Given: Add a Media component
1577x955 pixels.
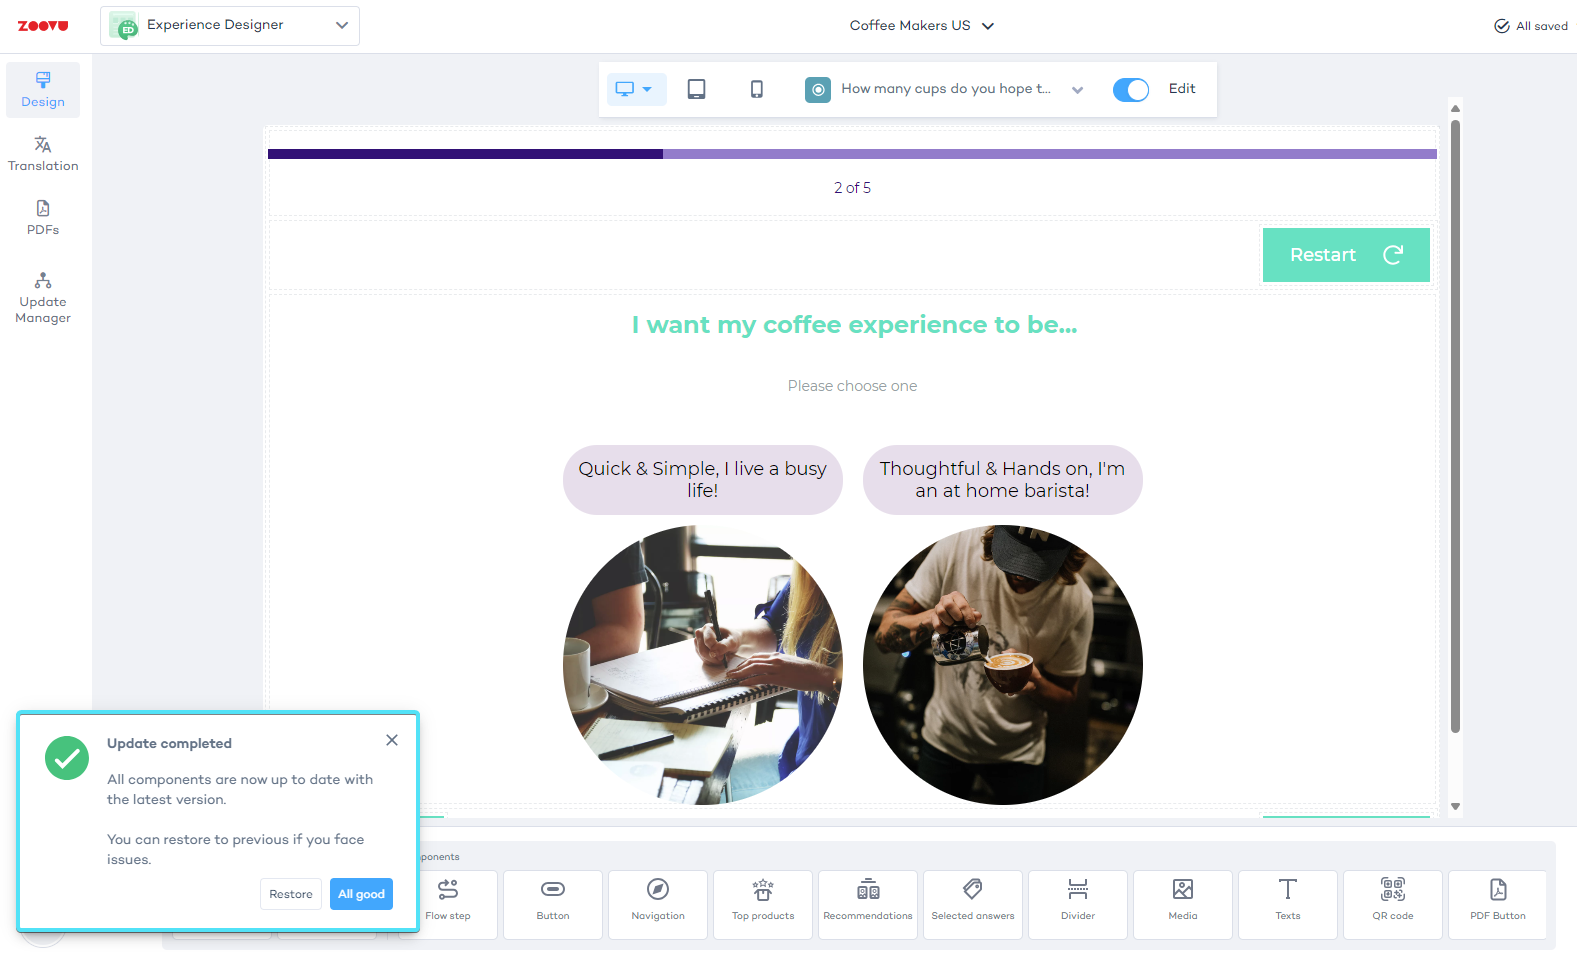Looking at the screenshot, I should [1182, 904].
